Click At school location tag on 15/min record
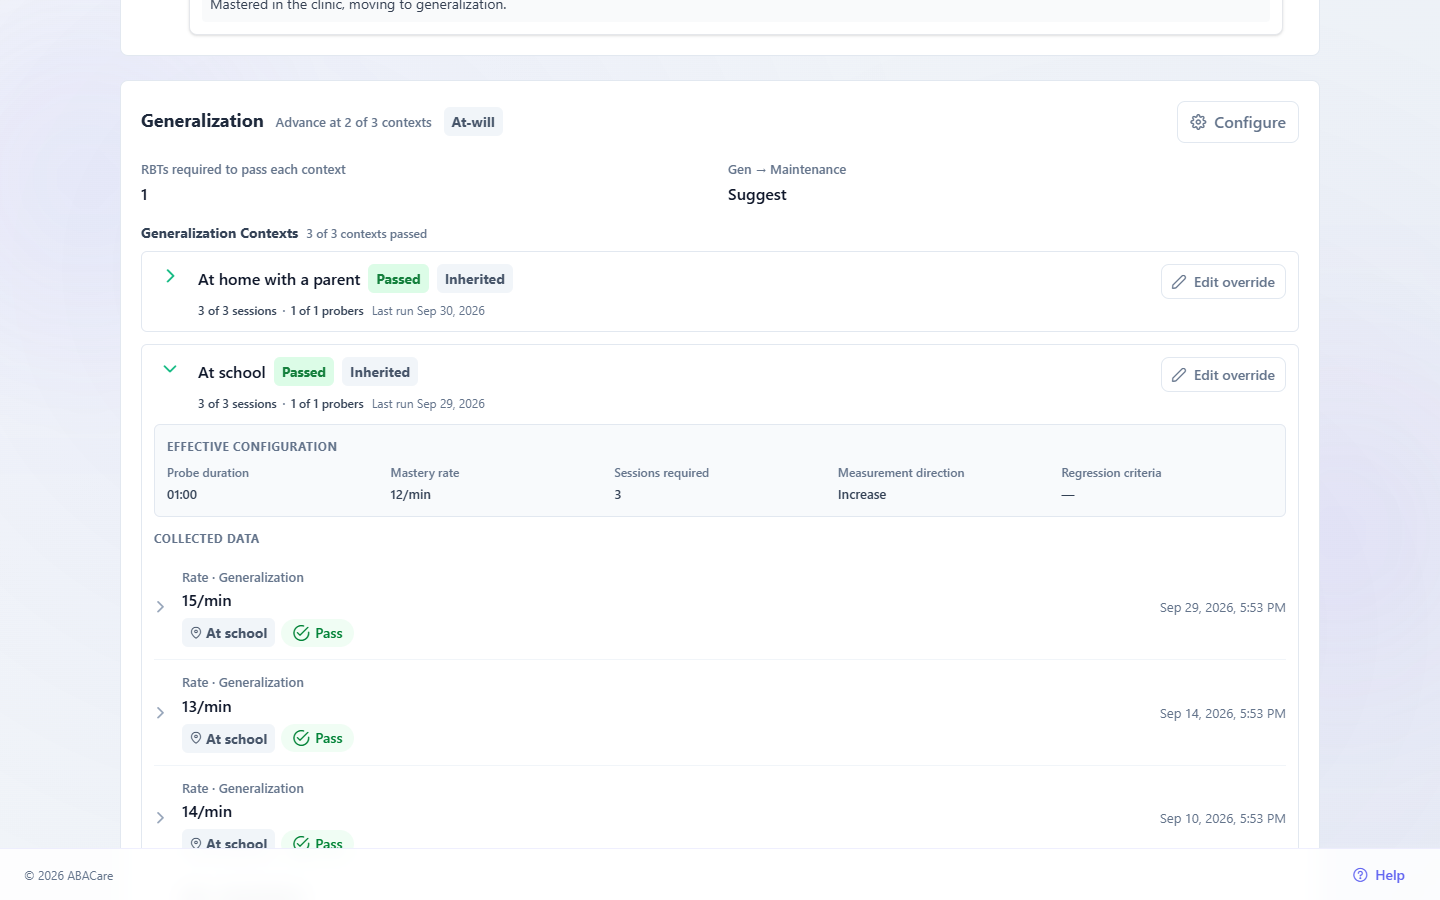This screenshot has width=1440, height=900. coord(228,633)
